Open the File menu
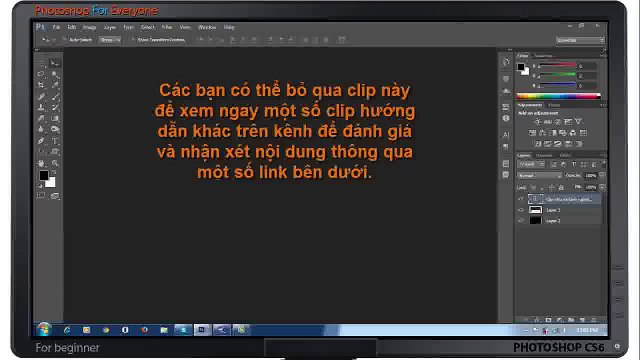Image resolution: width=640 pixels, height=360 pixels. pyautogui.click(x=56, y=27)
